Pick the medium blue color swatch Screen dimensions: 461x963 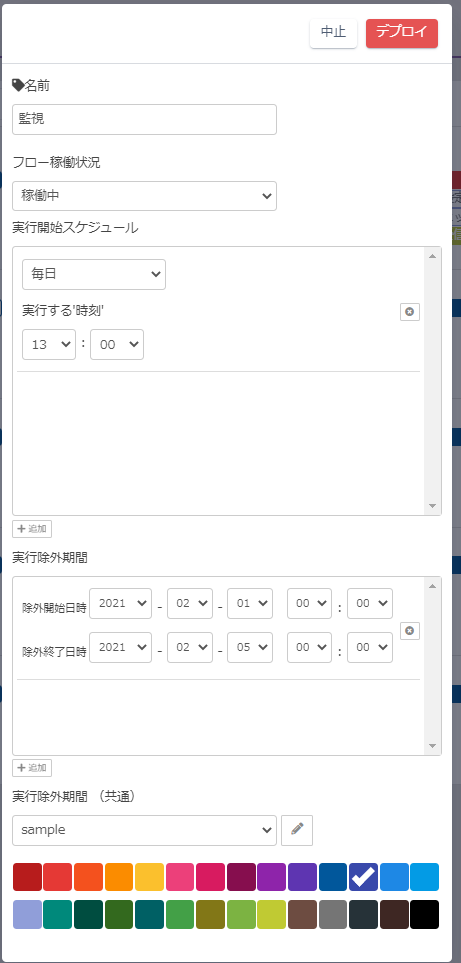(394, 877)
